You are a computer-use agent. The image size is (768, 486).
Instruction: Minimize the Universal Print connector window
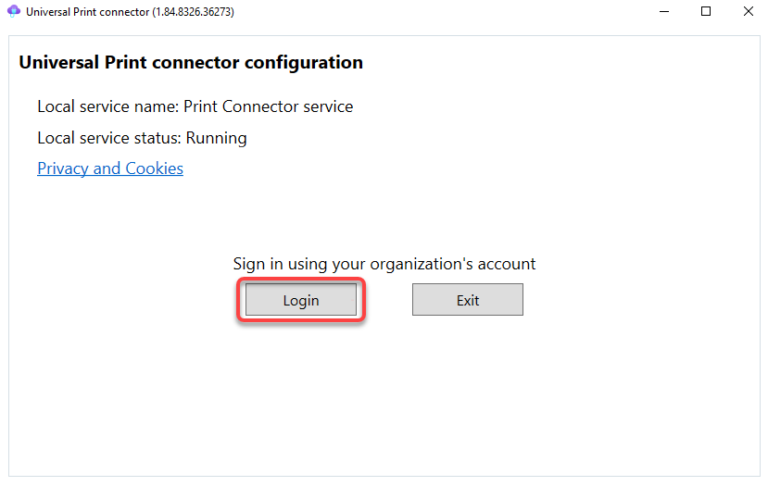coord(662,11)
